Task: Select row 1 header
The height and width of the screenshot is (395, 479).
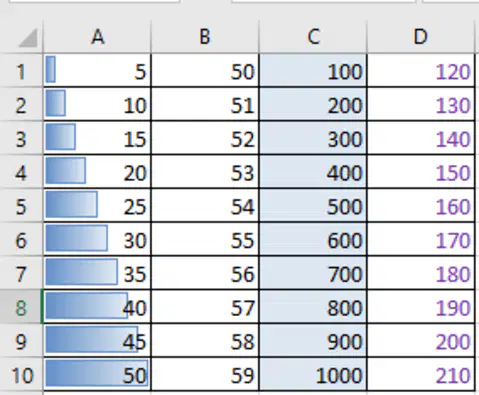Action: click(x=21, y=71)
